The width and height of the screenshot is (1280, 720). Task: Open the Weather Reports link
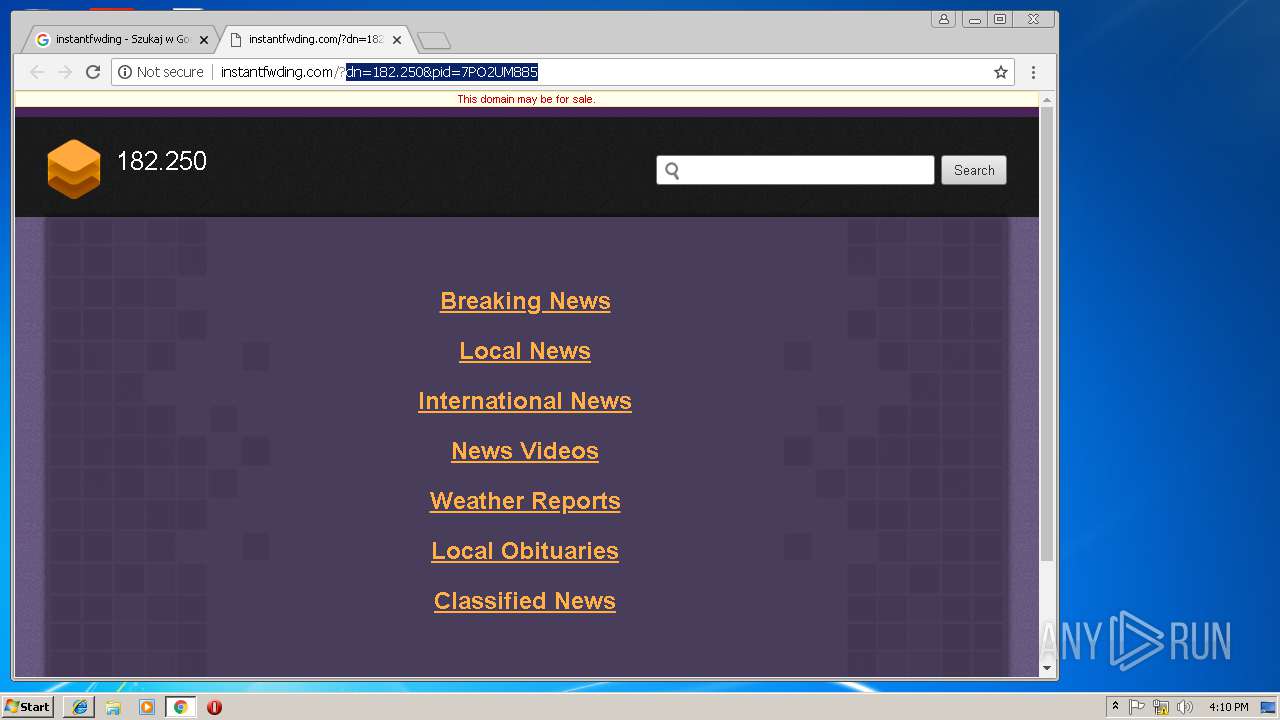click(525, 501)
